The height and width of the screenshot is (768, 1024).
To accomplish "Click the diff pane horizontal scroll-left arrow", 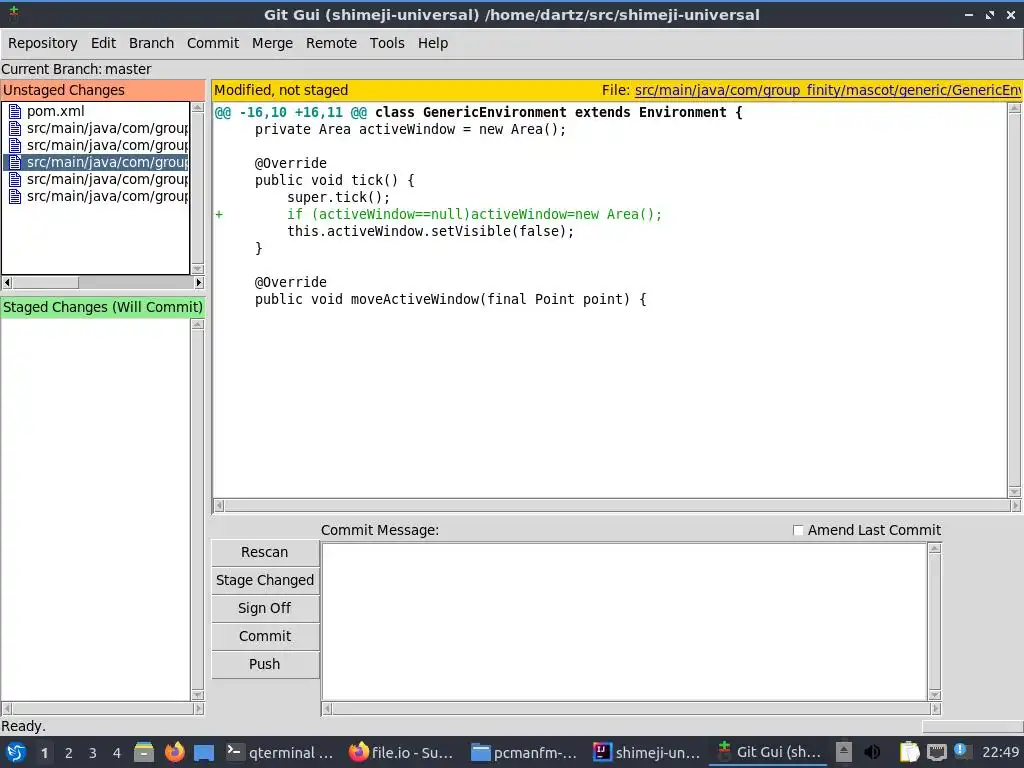I will (x=219, y=505).
